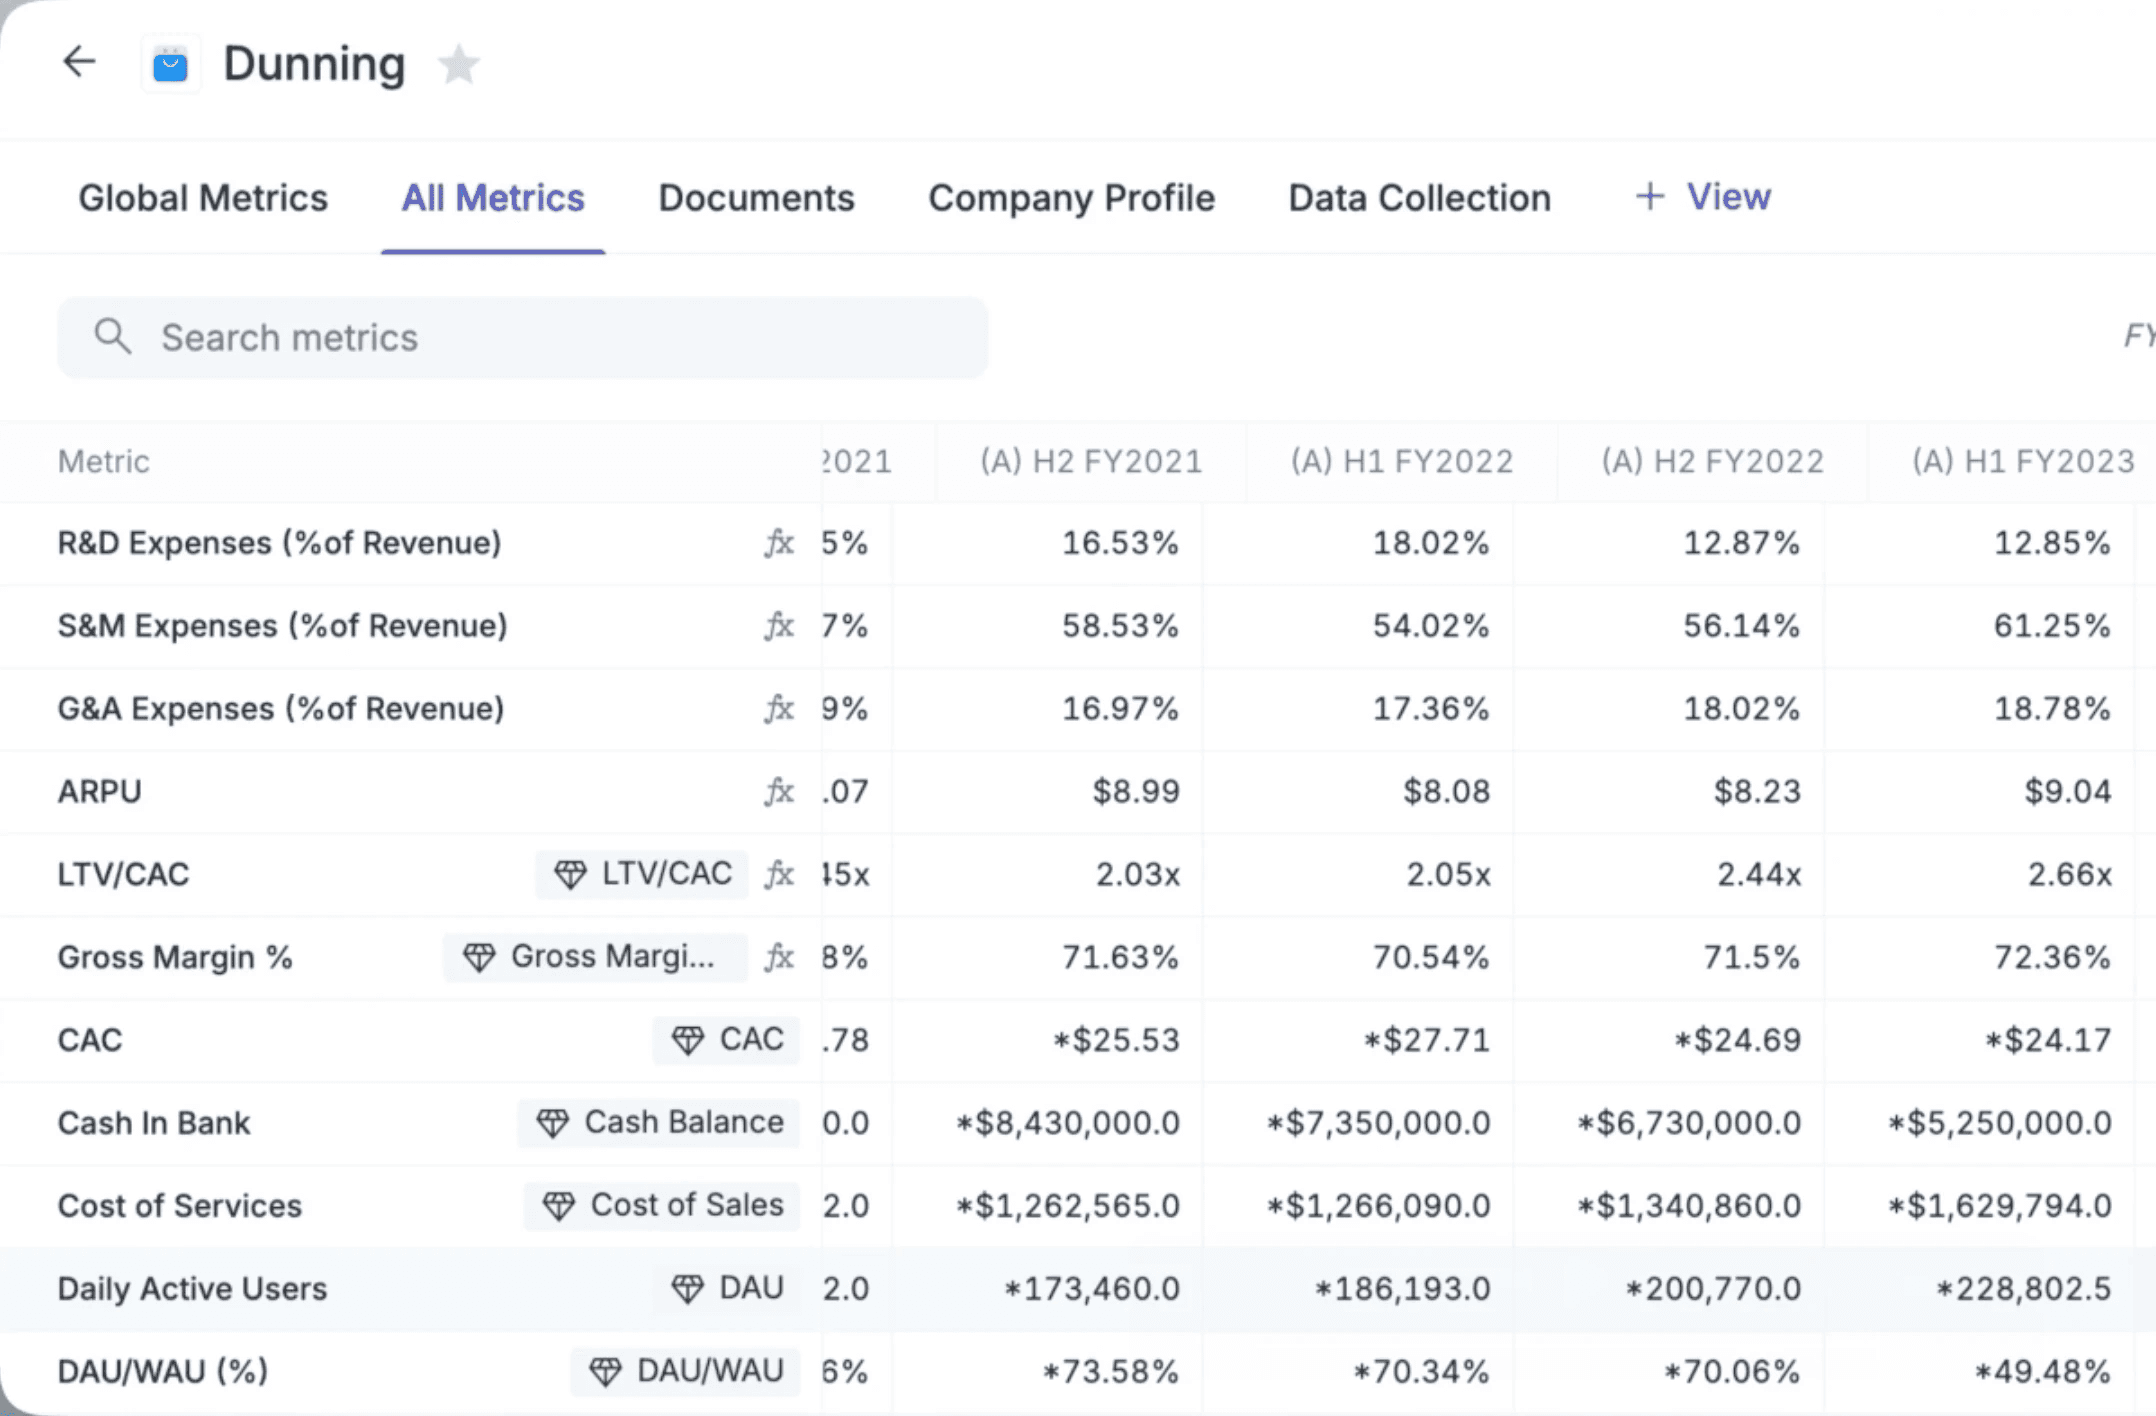Click the plus icon beside View
The width and height of the screenshot is (2156, 1416).
coord(1649,196)
